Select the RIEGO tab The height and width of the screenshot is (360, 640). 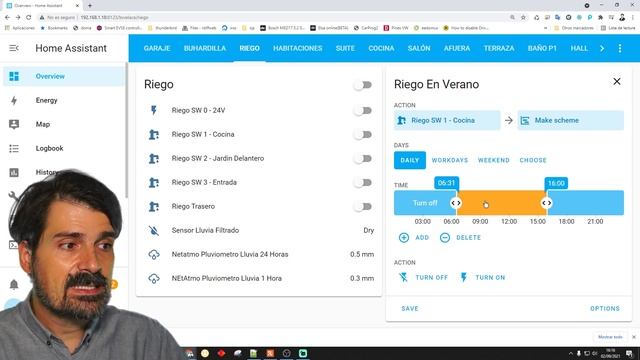coord(249,48)
